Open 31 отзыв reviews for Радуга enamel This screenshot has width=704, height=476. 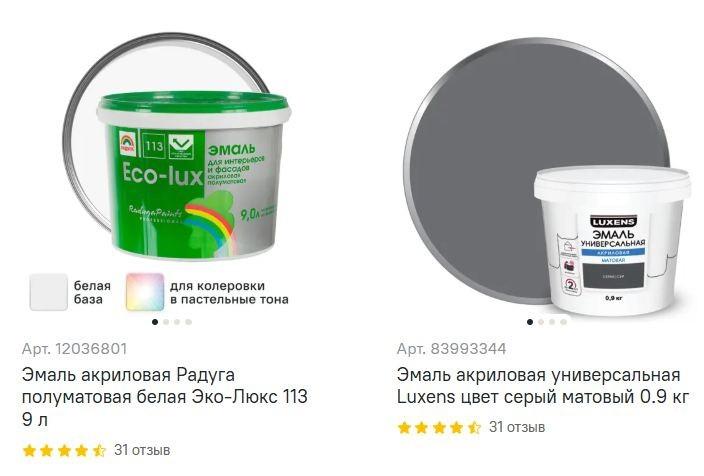click(142, 450)
